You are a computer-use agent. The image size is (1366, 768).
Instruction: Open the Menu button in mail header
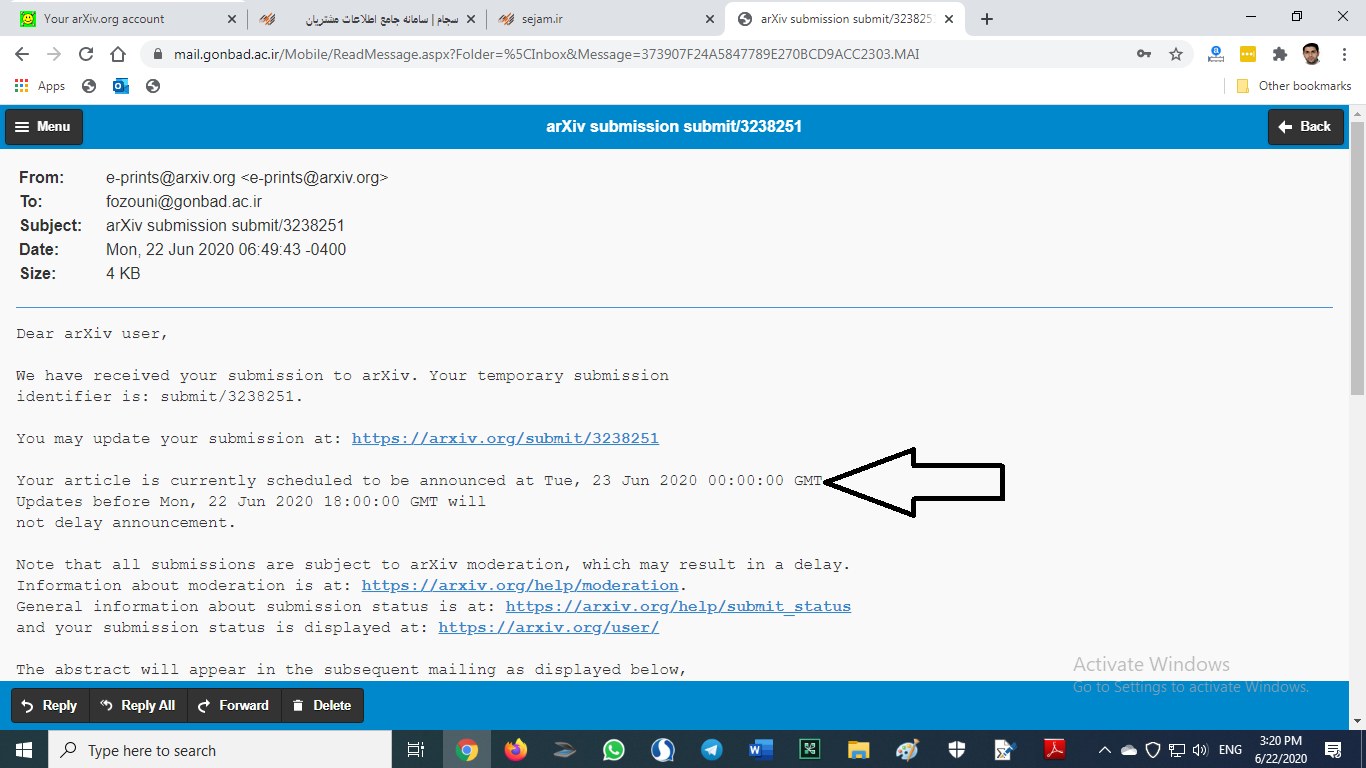(44, 127)
